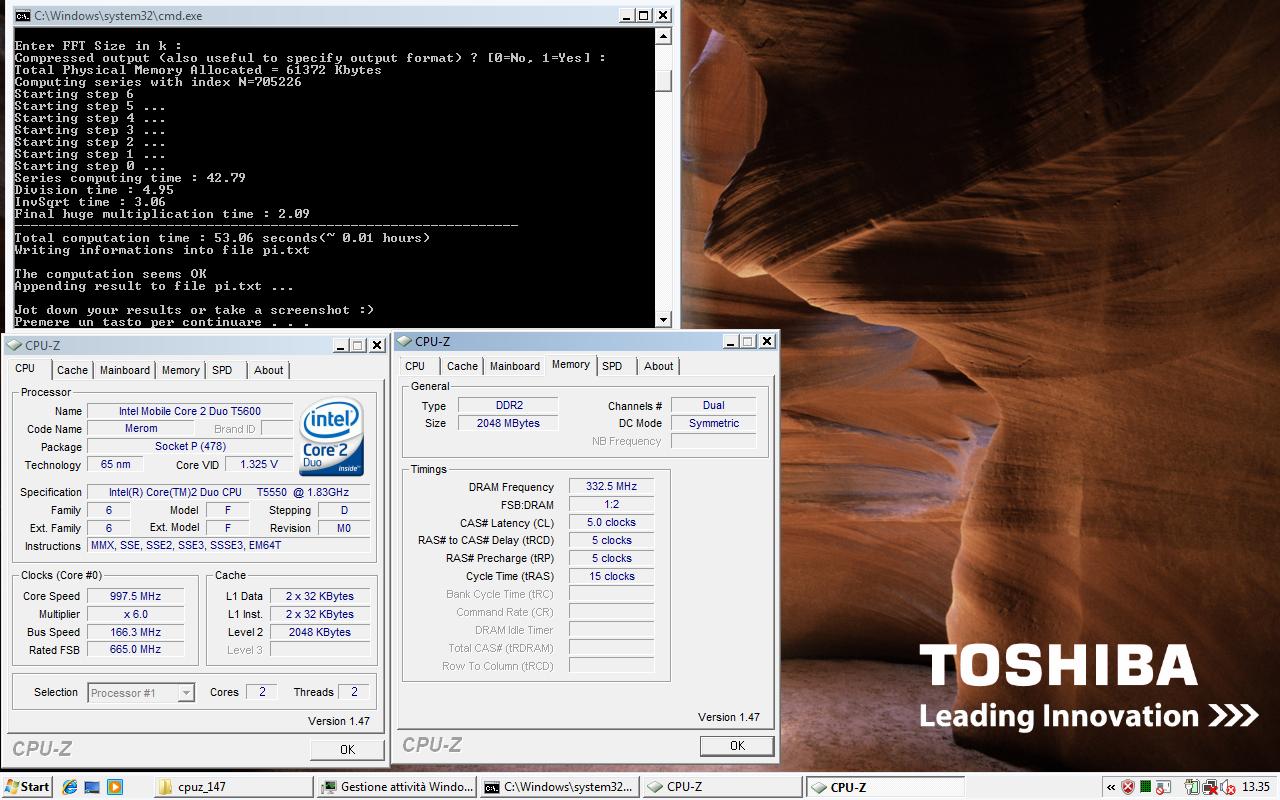
Task: Click the DRAM Frequency value '332.5 MHz'
Action: [611, 487]
